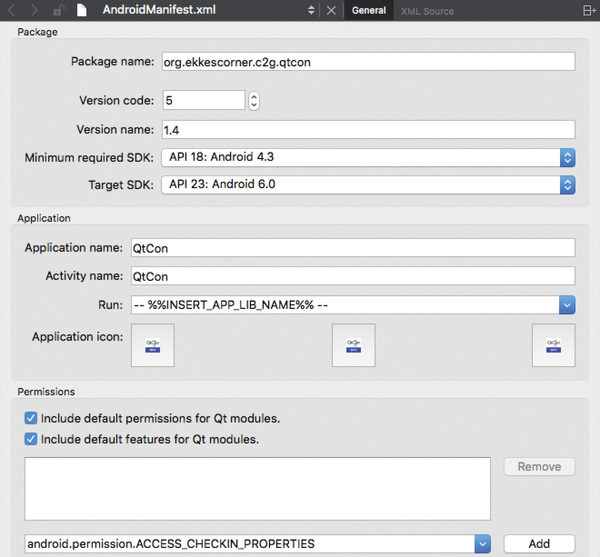Open the Minimum required SDK dropdown
This screenshot has width=600, height=557.
[x=567, y=157]
